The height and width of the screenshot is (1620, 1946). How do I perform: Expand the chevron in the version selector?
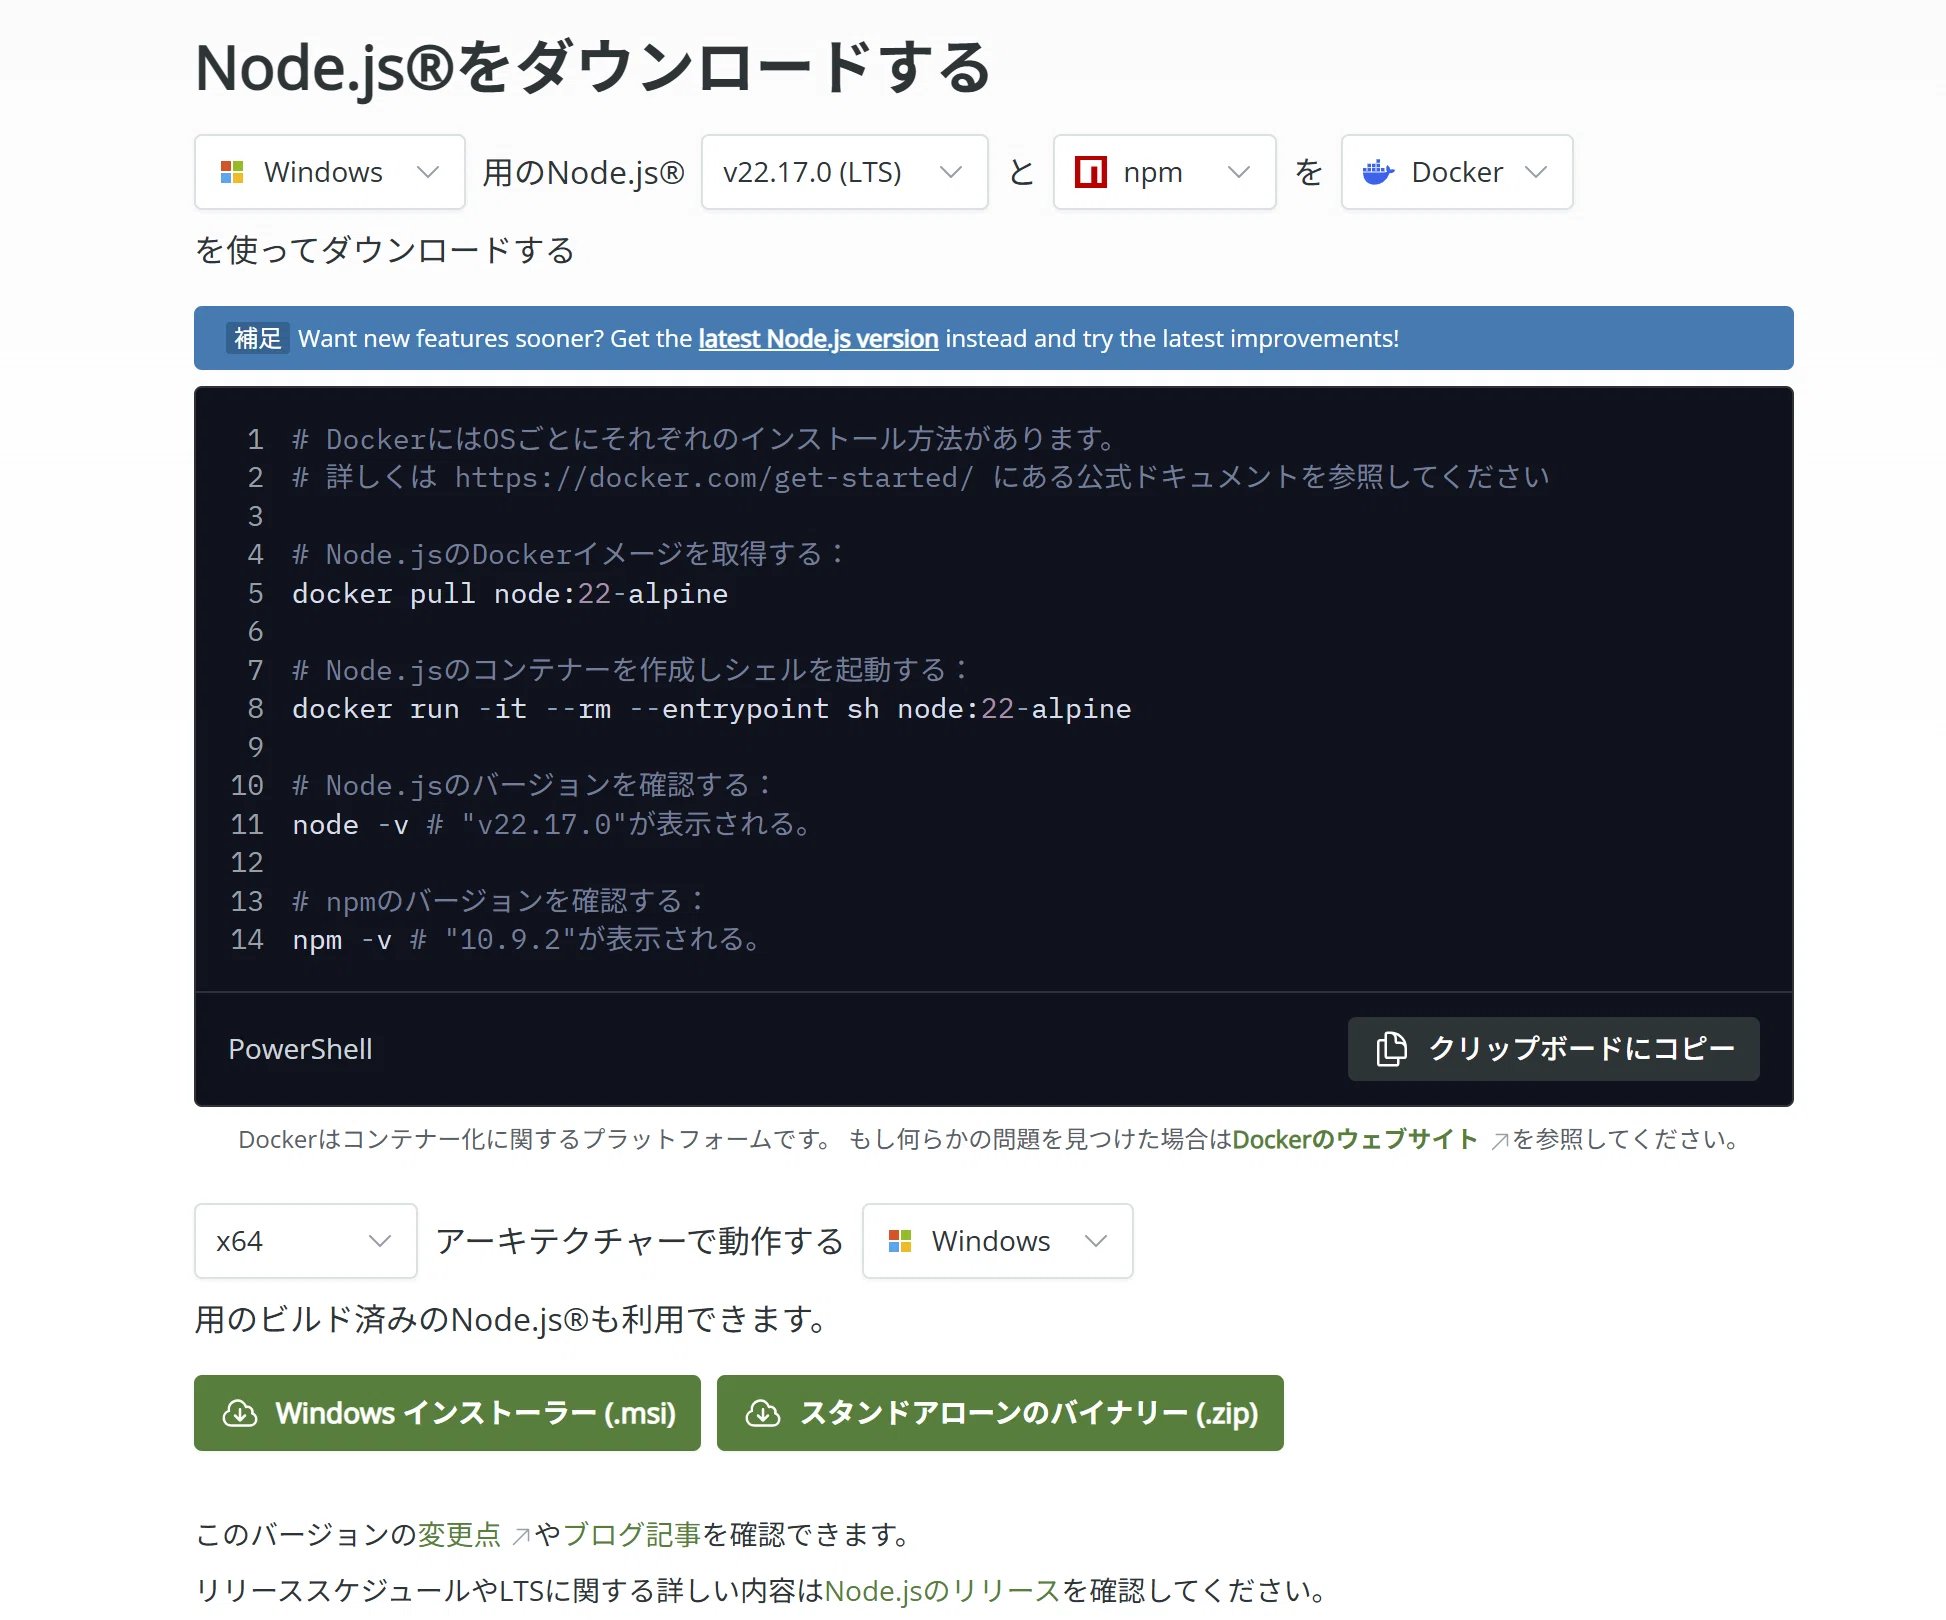(951, 172)
